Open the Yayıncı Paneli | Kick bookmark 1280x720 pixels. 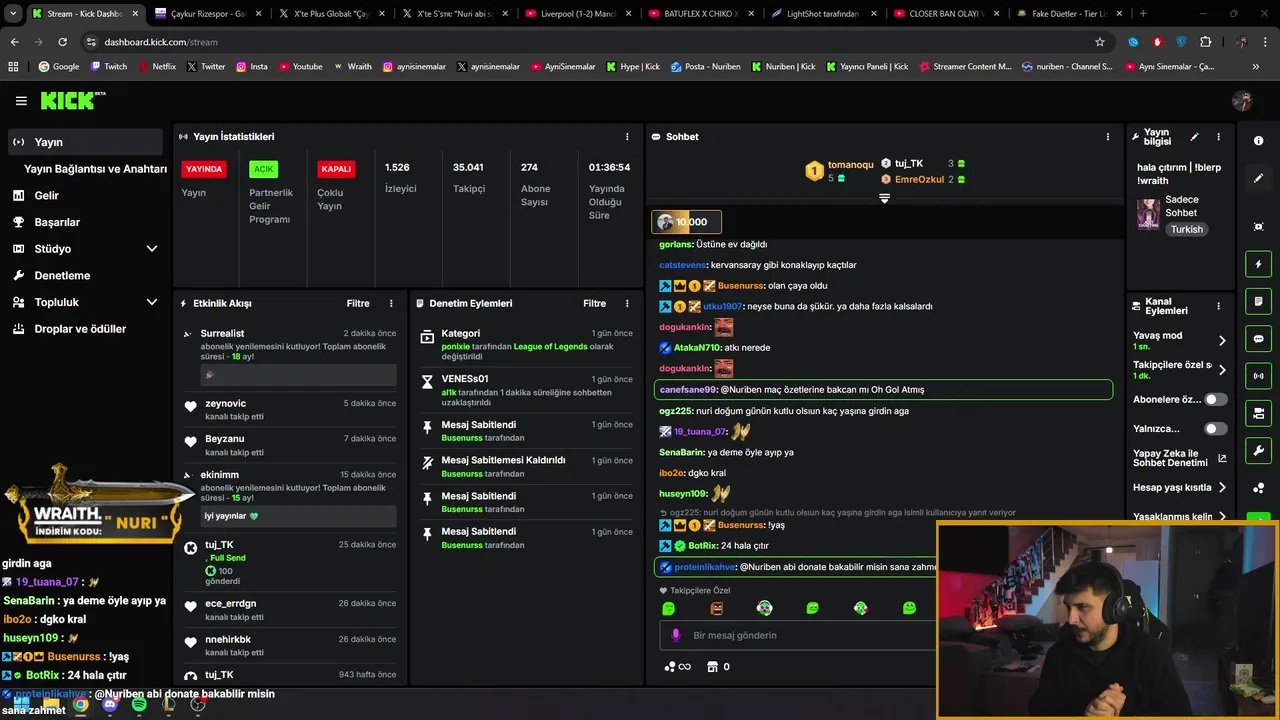867,66
